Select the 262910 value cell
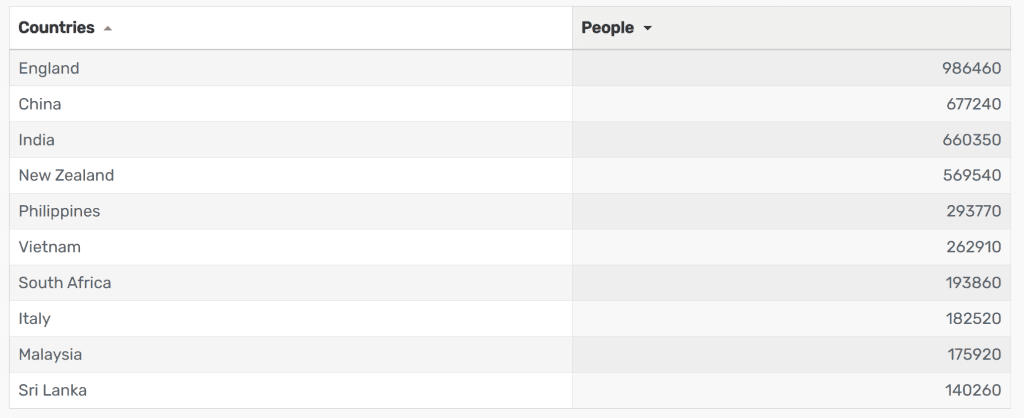The width and height of the screenshot is (1024, 418). pos(792,247)
